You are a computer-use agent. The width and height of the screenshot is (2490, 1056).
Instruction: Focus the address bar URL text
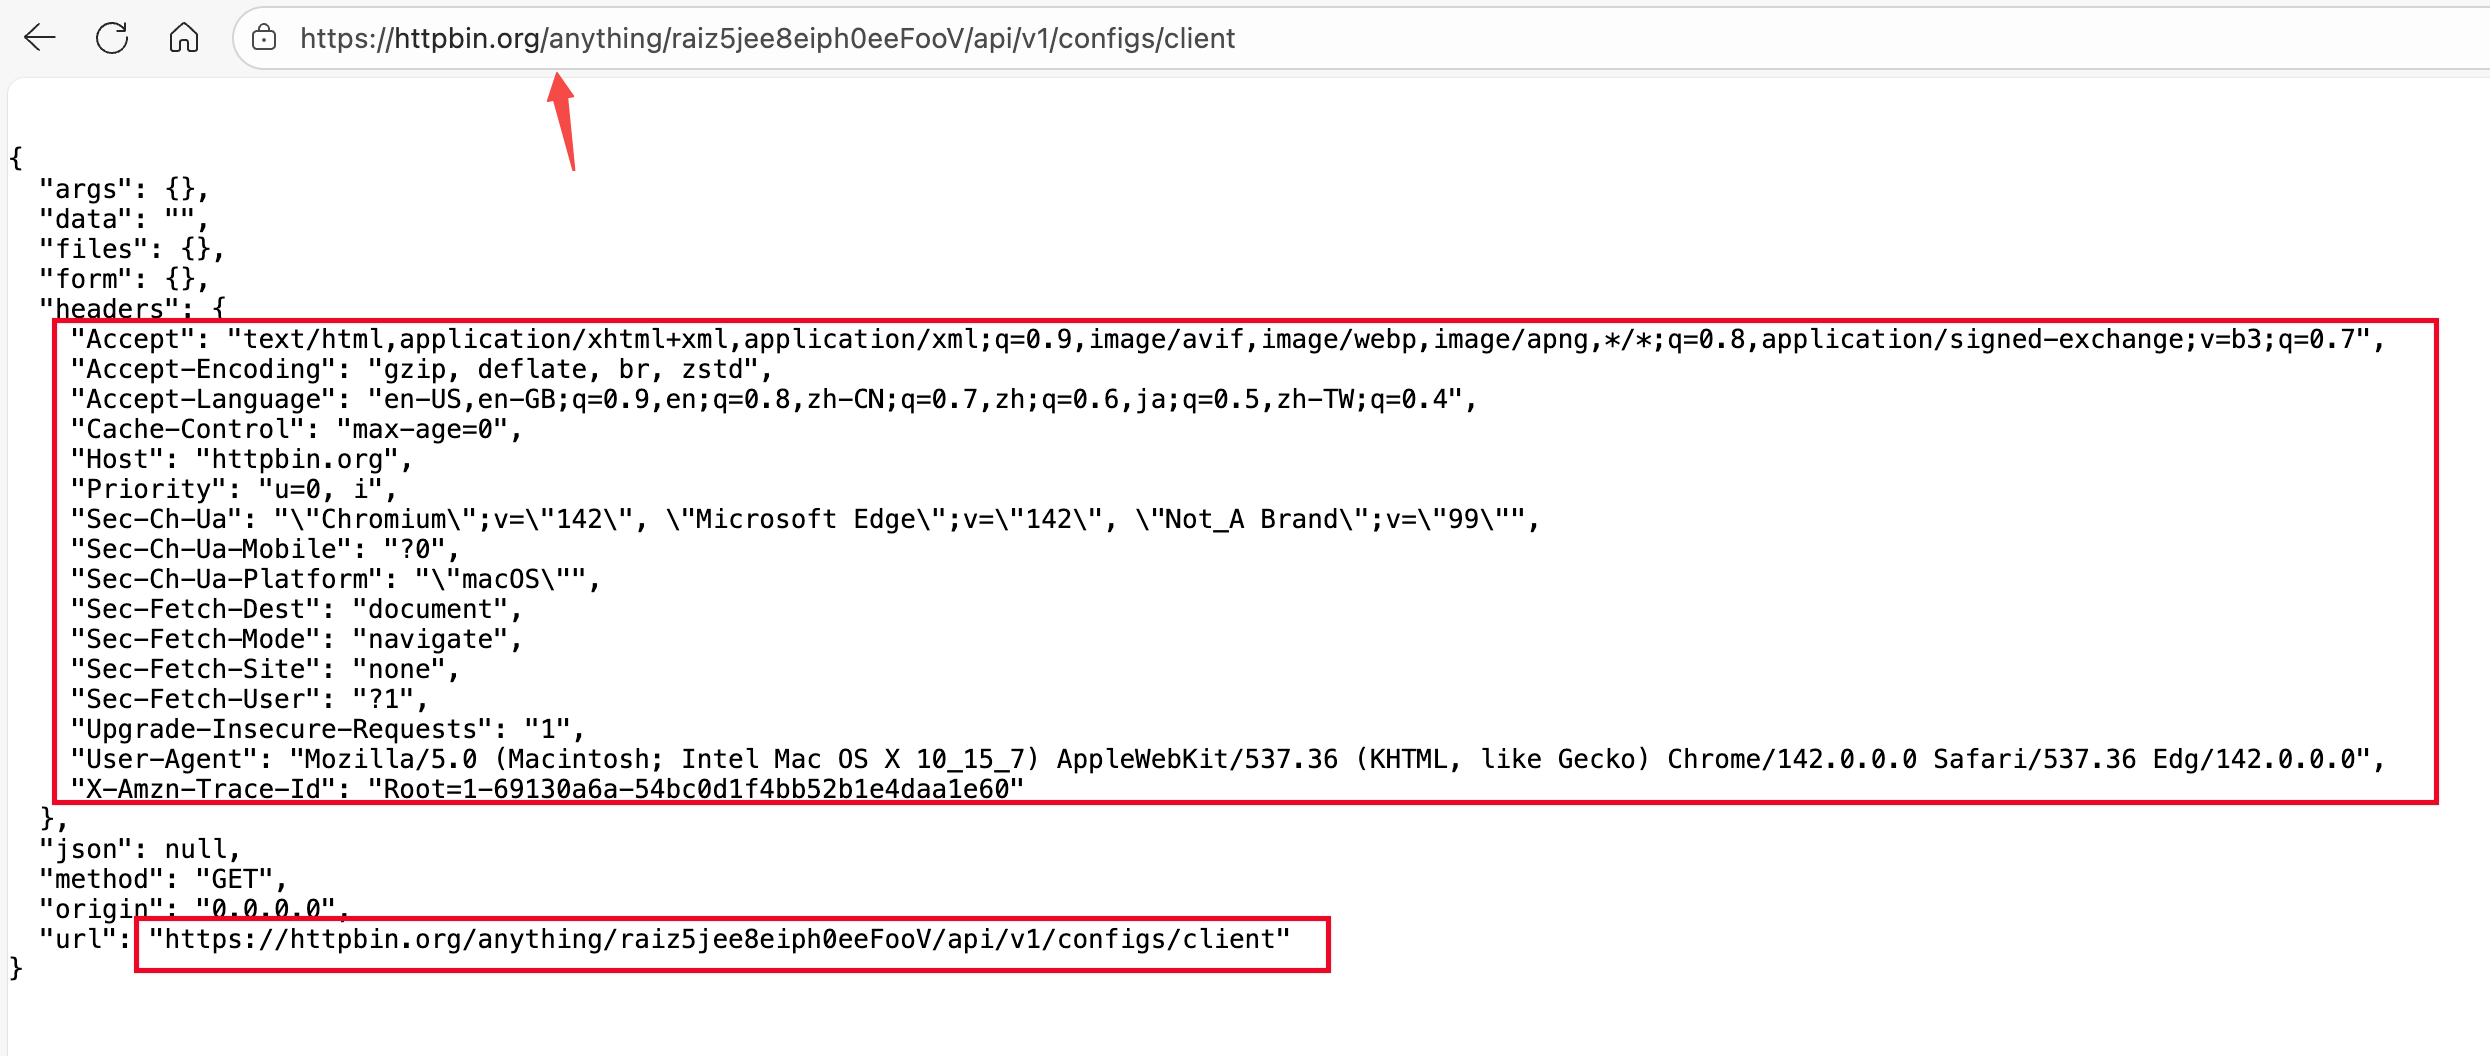pos(767,38)
